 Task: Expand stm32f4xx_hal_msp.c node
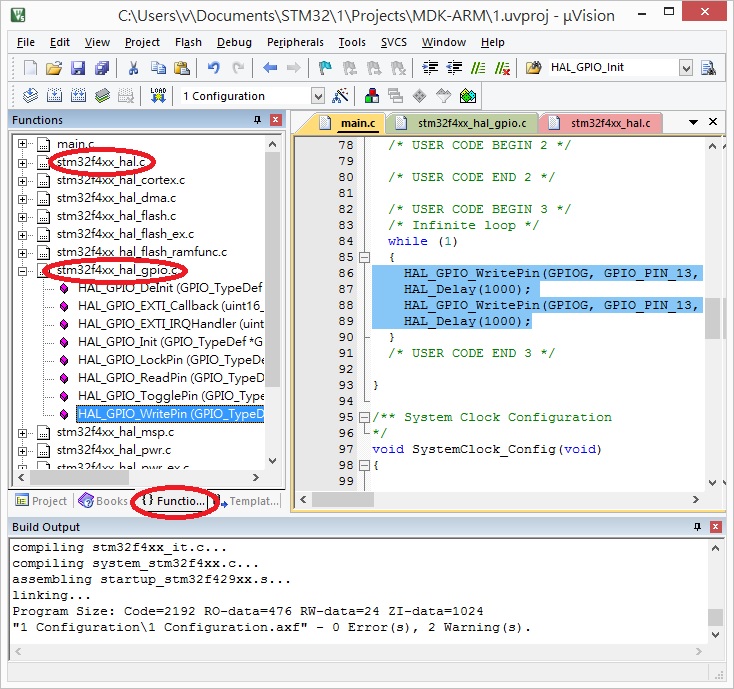22,433
